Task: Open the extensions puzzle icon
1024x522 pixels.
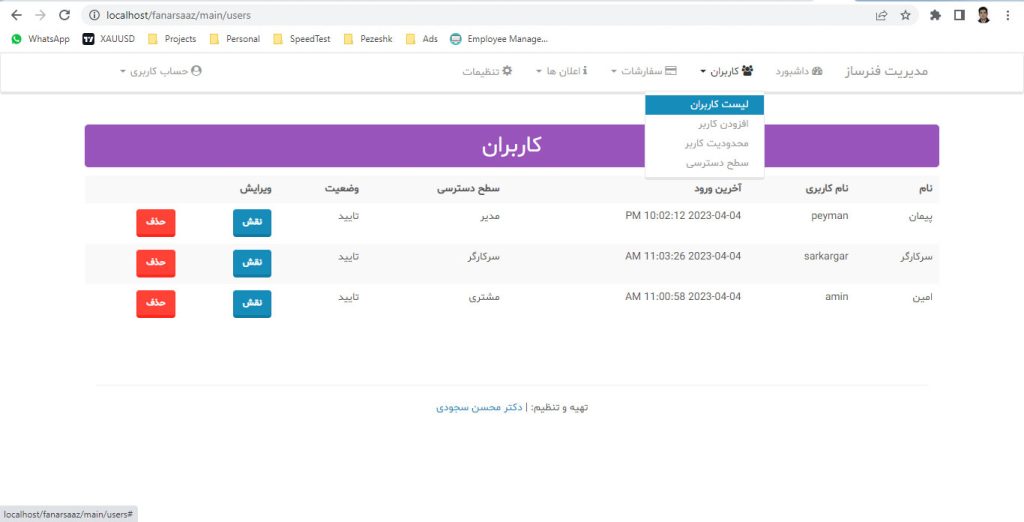Action: pos(935,15)
